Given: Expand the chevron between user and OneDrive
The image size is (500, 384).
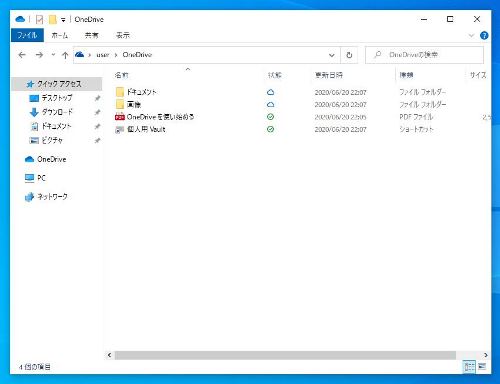Looking at the screenshot, I should pos(116,55).
